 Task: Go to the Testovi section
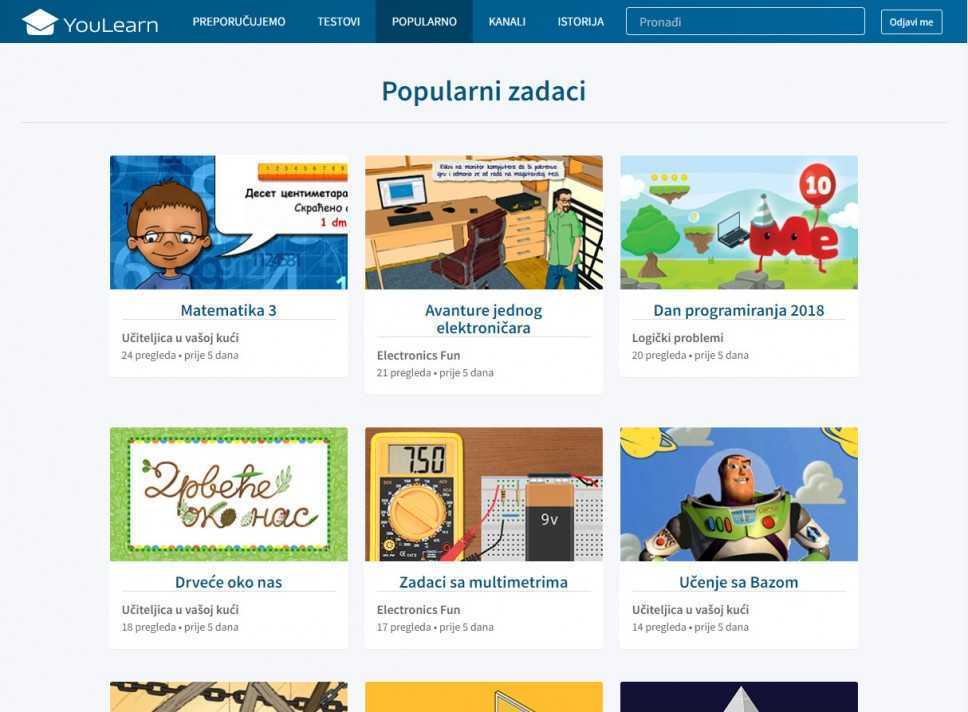338,22
